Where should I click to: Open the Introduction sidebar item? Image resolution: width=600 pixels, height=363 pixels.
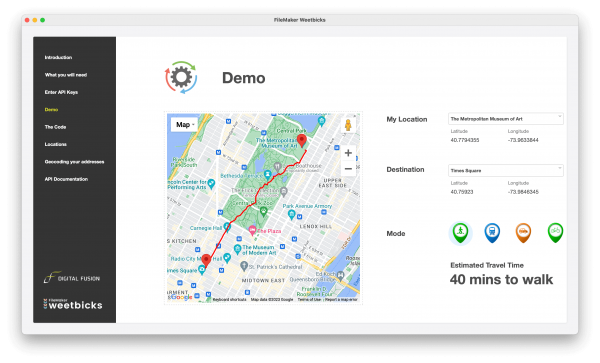[58, 57]
